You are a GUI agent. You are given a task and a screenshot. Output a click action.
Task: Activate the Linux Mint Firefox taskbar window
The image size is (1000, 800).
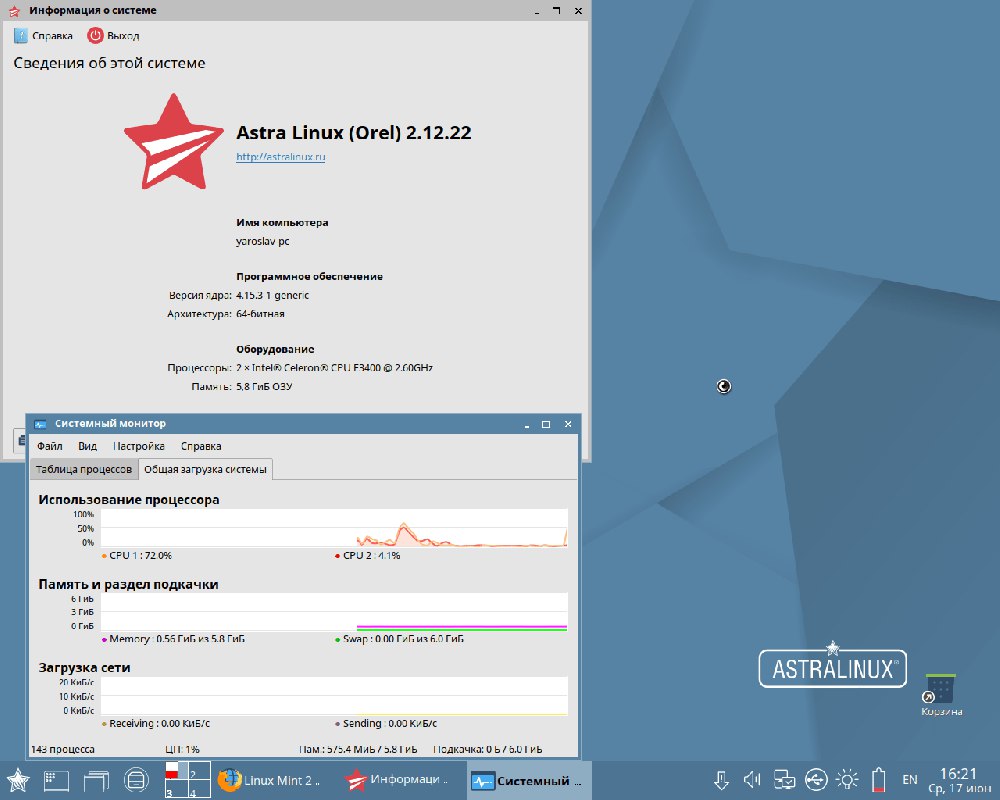(x=268, y=780)
